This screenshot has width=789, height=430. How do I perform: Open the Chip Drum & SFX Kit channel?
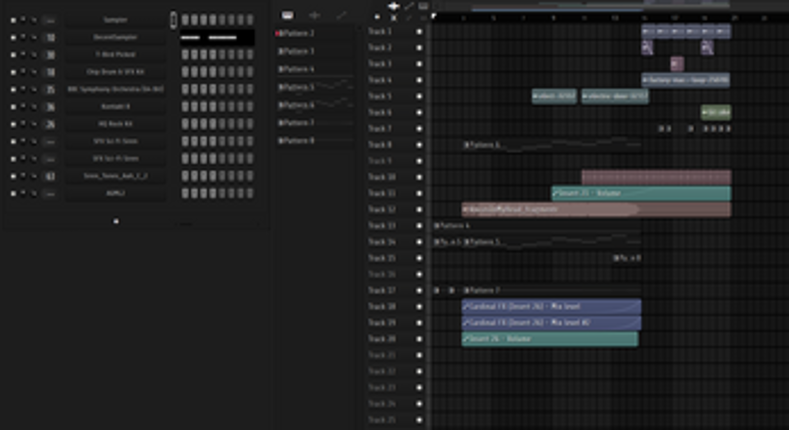pos(116,72)
